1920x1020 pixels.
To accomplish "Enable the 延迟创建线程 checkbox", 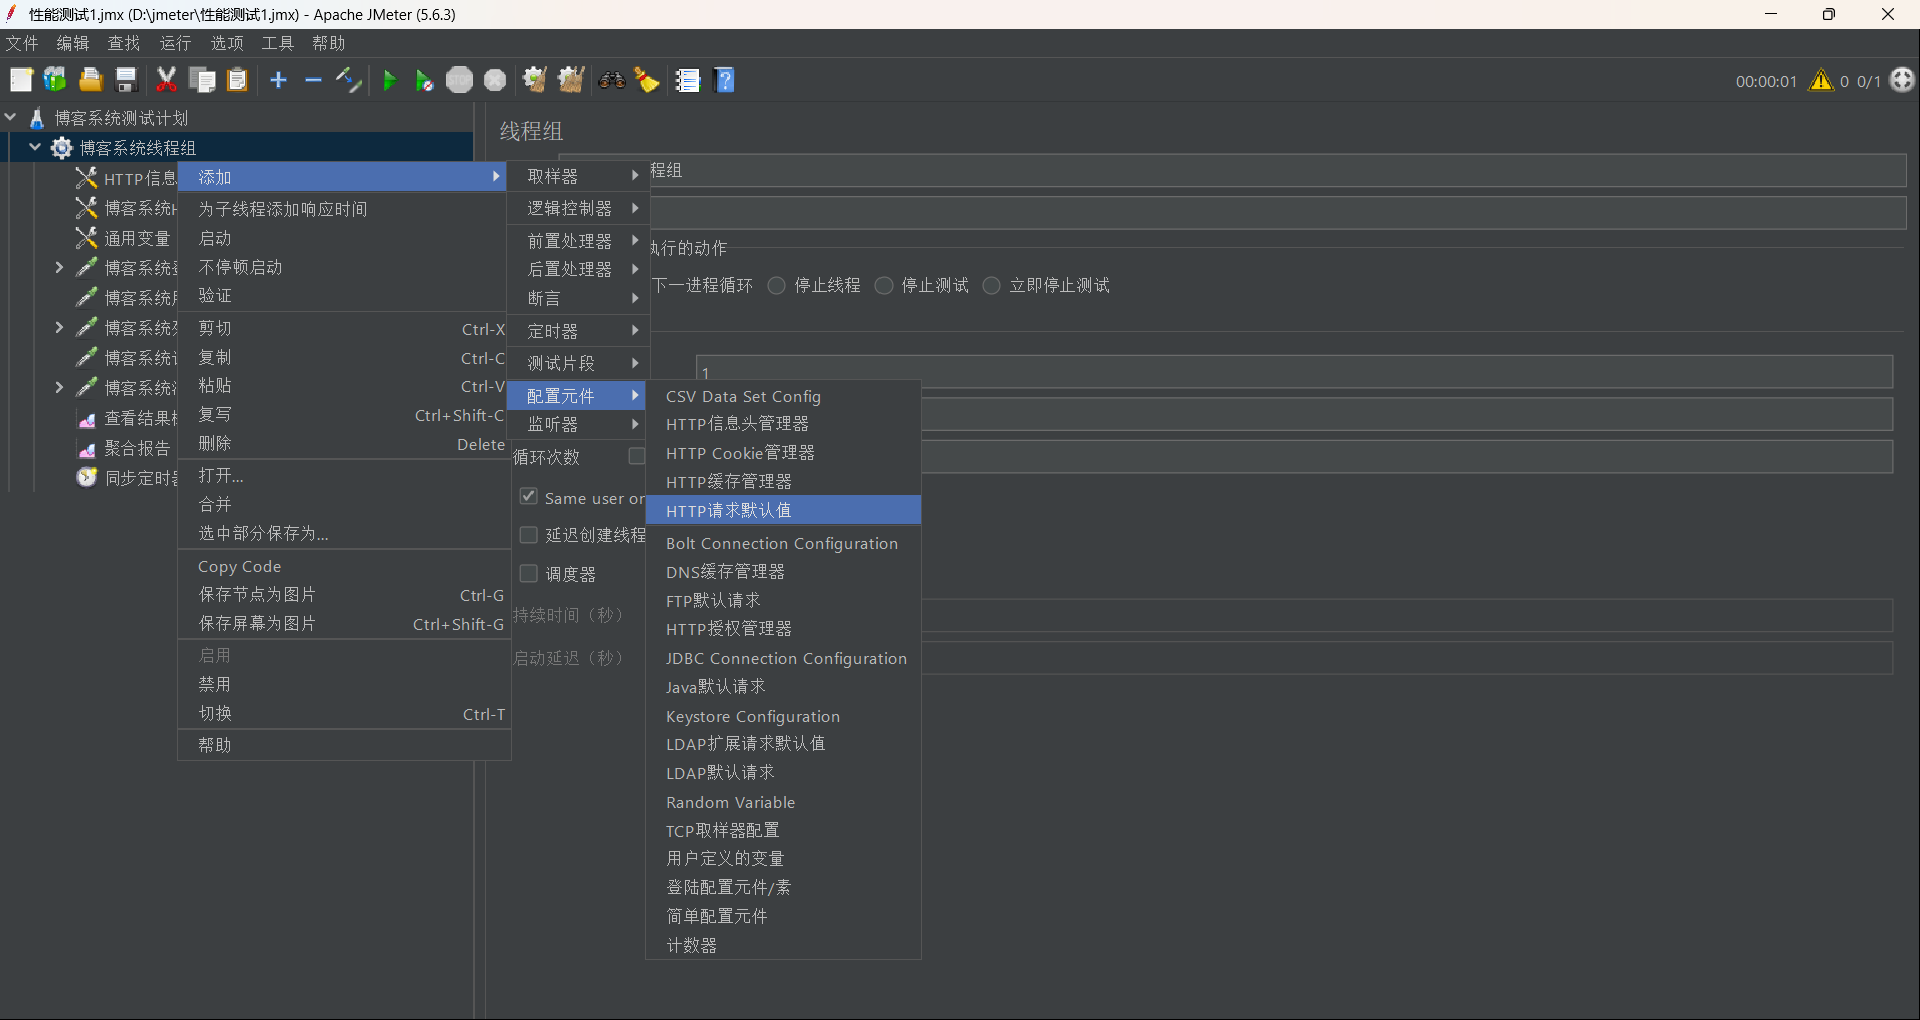I will (x=529, y=535).
